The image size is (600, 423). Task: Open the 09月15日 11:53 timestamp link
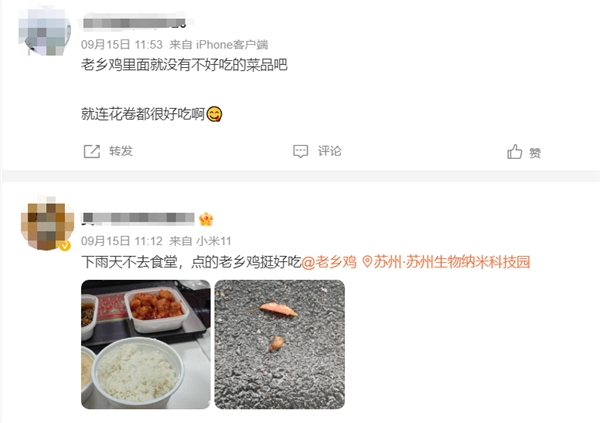click(122, 45)
